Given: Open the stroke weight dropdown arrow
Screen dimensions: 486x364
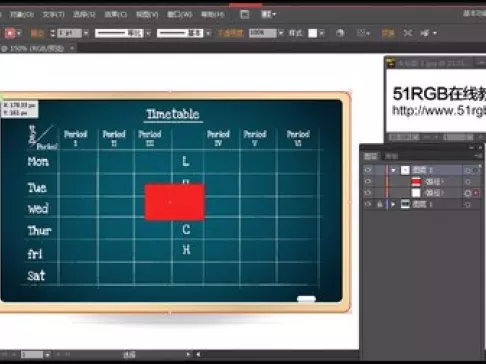Looking at the screenshot, I should (x=86, y=33).
